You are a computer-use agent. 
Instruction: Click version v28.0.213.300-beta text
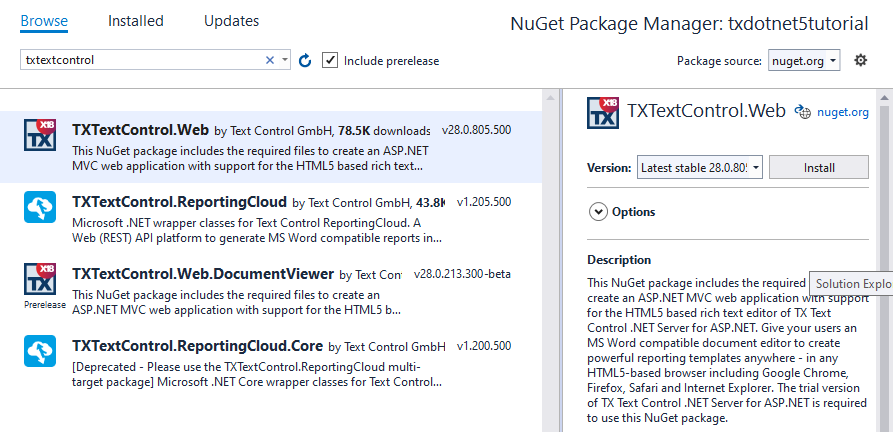[462, 274]
